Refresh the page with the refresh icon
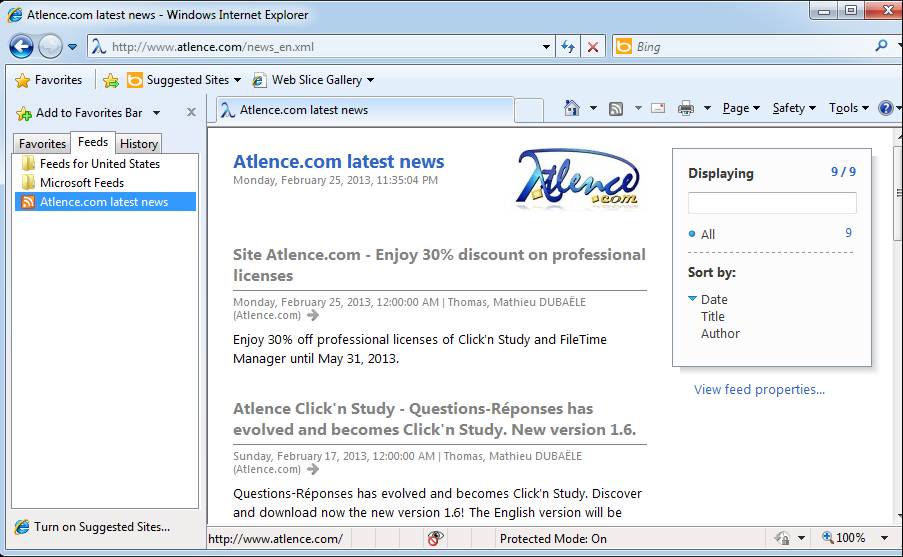Screen dimensions: 903x557 point(568,47)
